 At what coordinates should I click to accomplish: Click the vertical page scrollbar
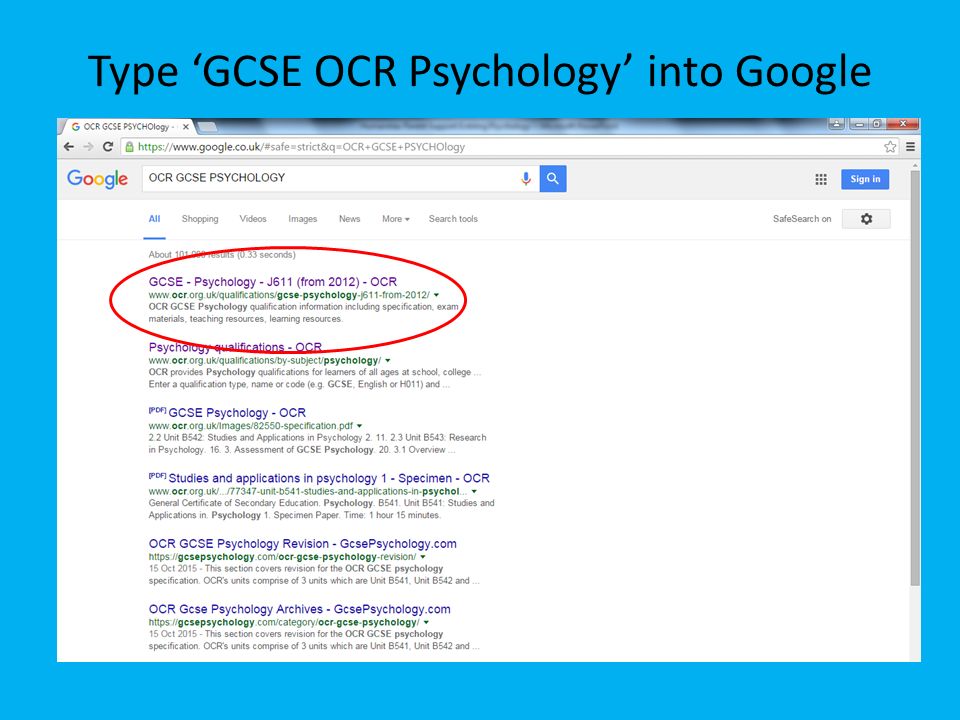coord(915,377)
